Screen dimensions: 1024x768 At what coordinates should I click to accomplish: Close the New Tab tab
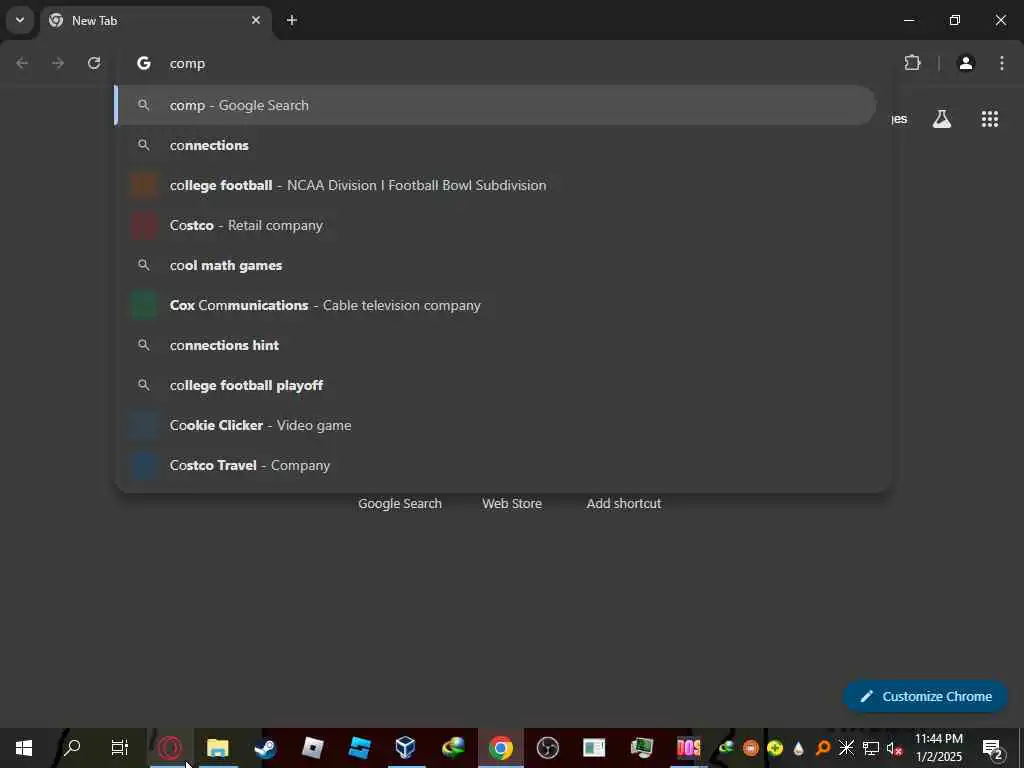pos(256,20)
